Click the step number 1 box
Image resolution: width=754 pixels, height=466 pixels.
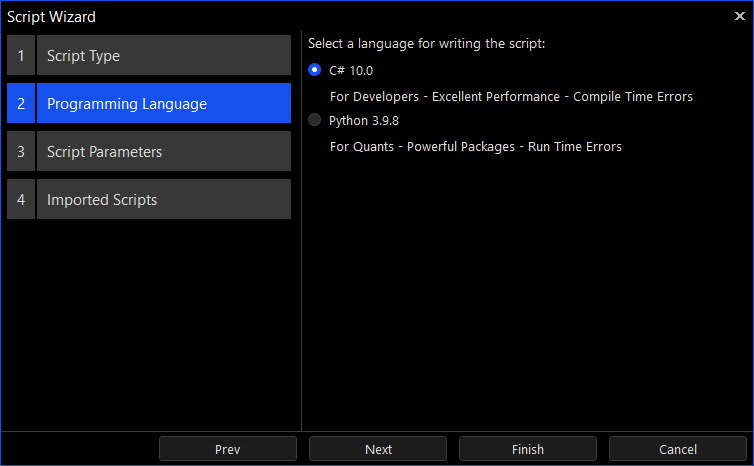click(21, 56)
